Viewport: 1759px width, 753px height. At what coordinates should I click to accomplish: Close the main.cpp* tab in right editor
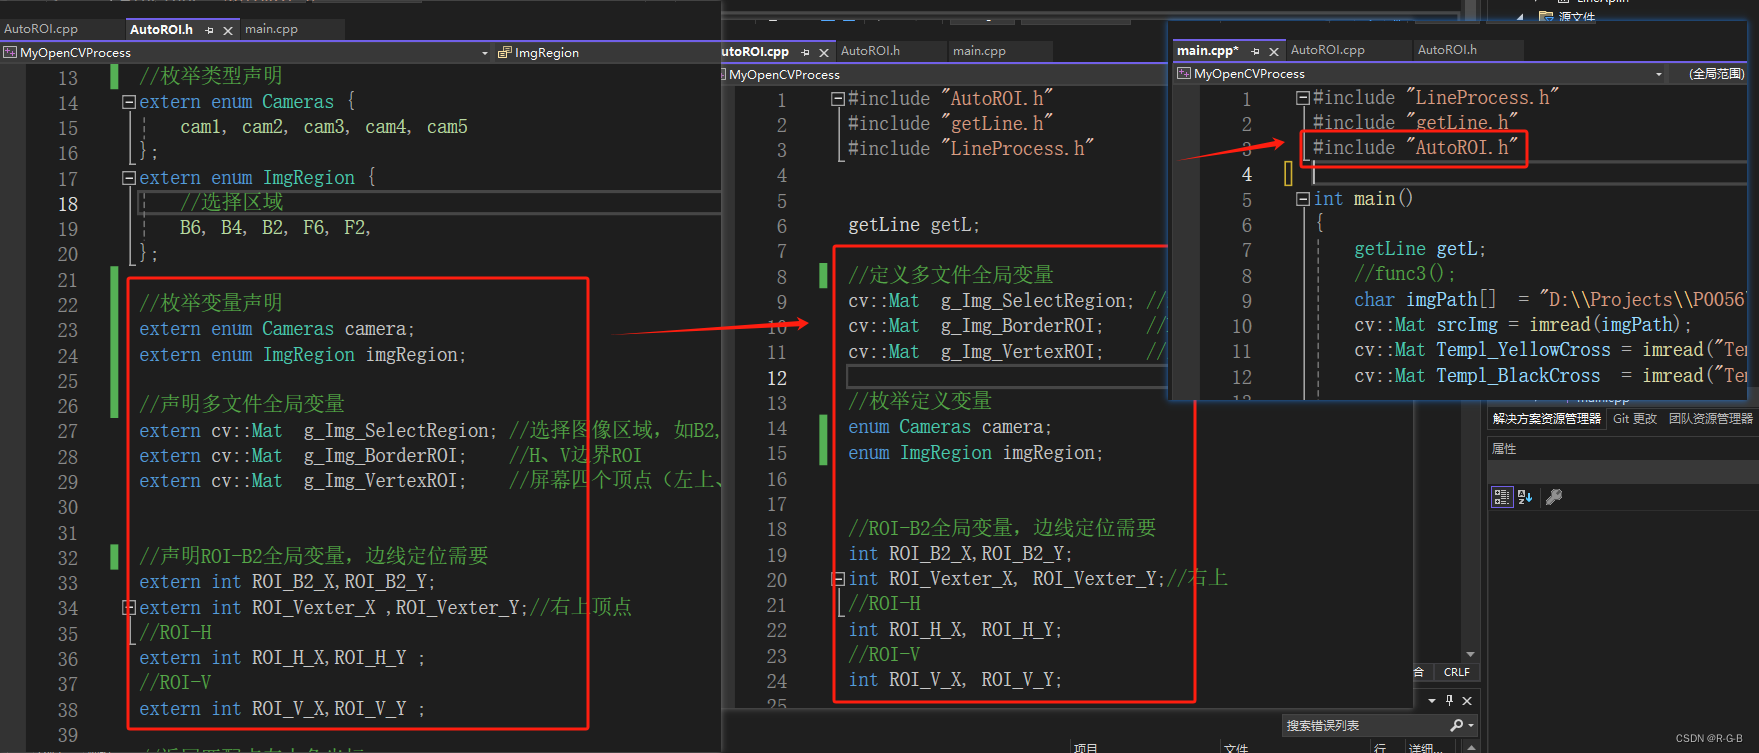(x=1274, y=51)
